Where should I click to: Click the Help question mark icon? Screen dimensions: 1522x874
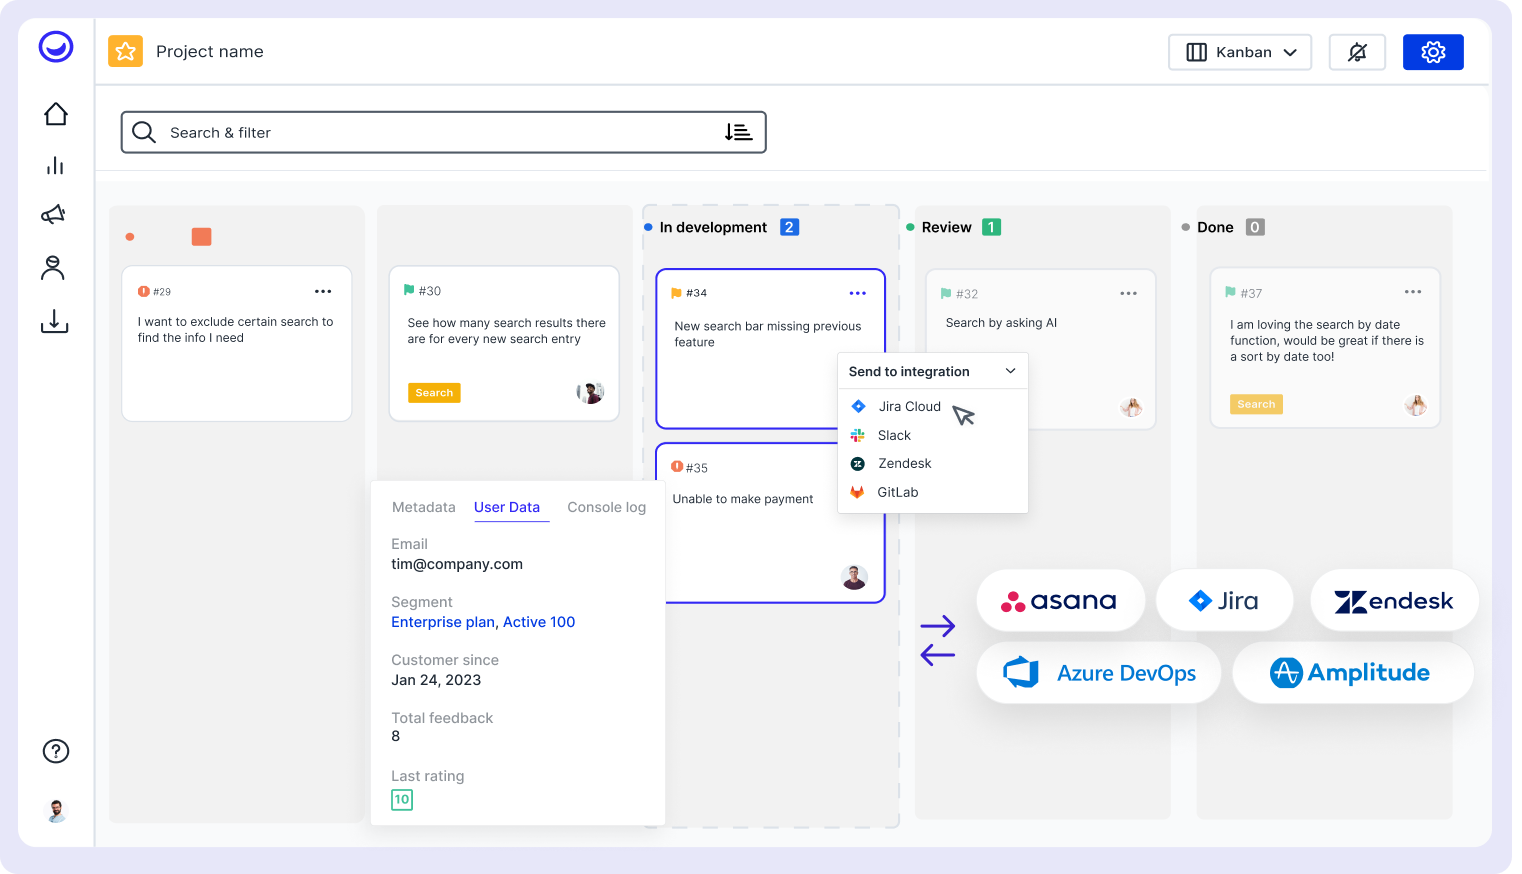click(x=55, y=751)
